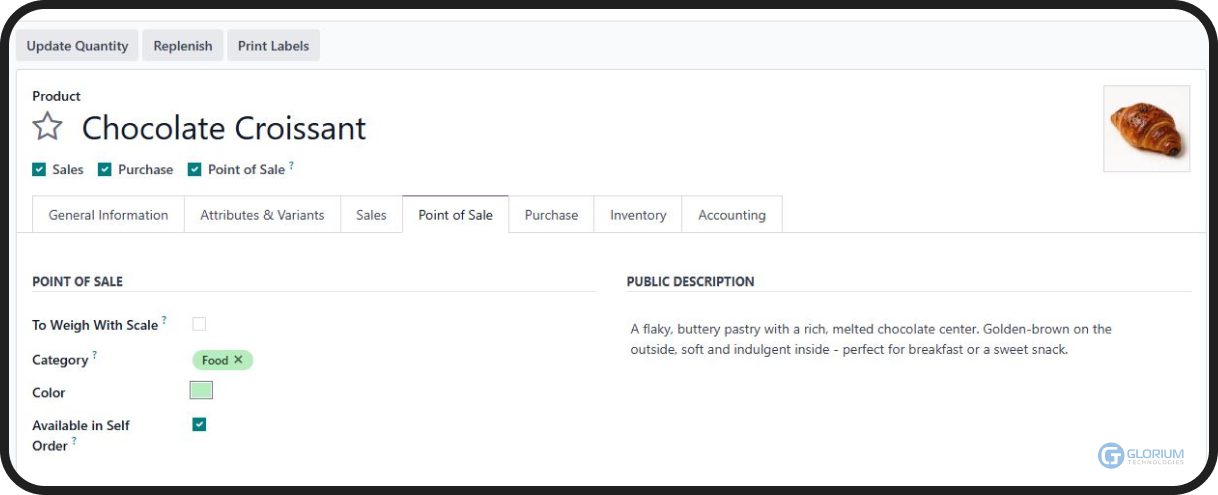Switch to the General Information tab
The width and height of the screenshot is (1218, 495).
tap(108, 215)
